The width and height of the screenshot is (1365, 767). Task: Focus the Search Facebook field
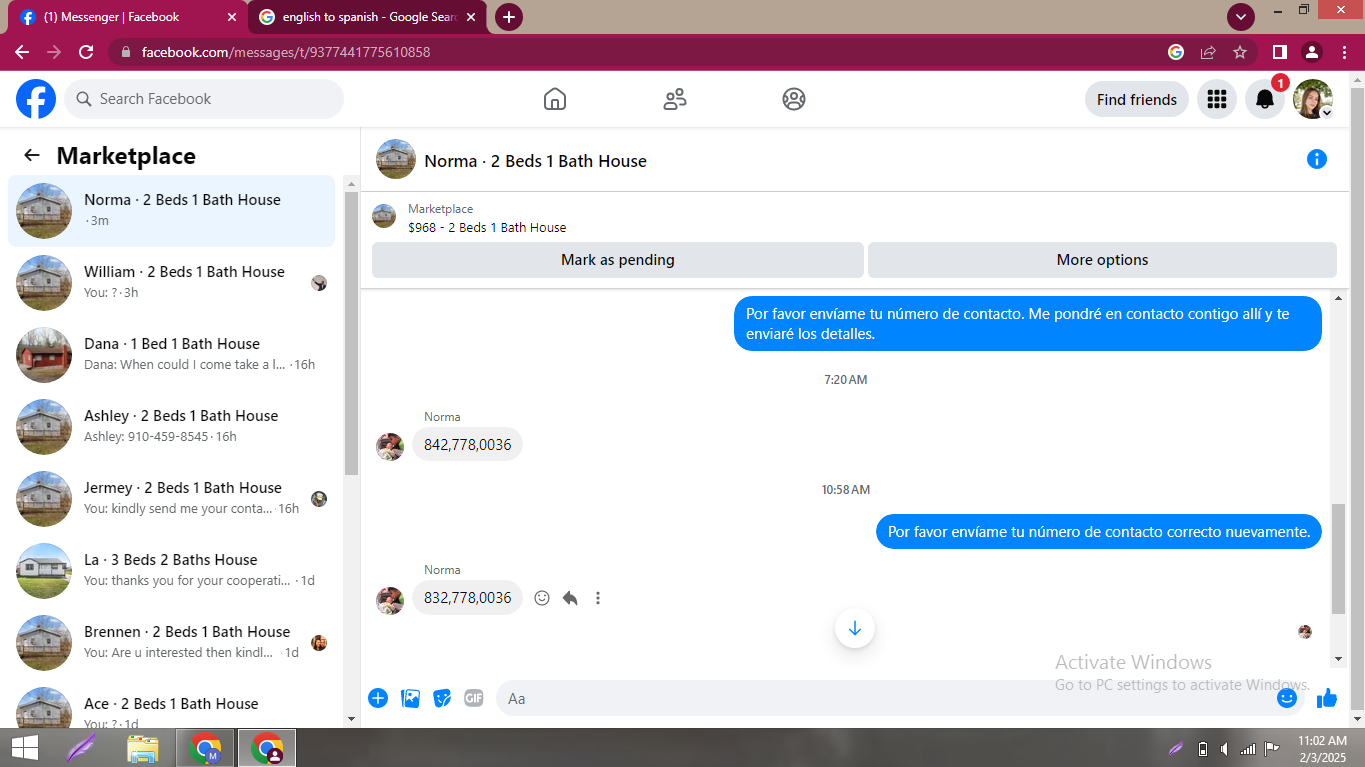(204, 99)
